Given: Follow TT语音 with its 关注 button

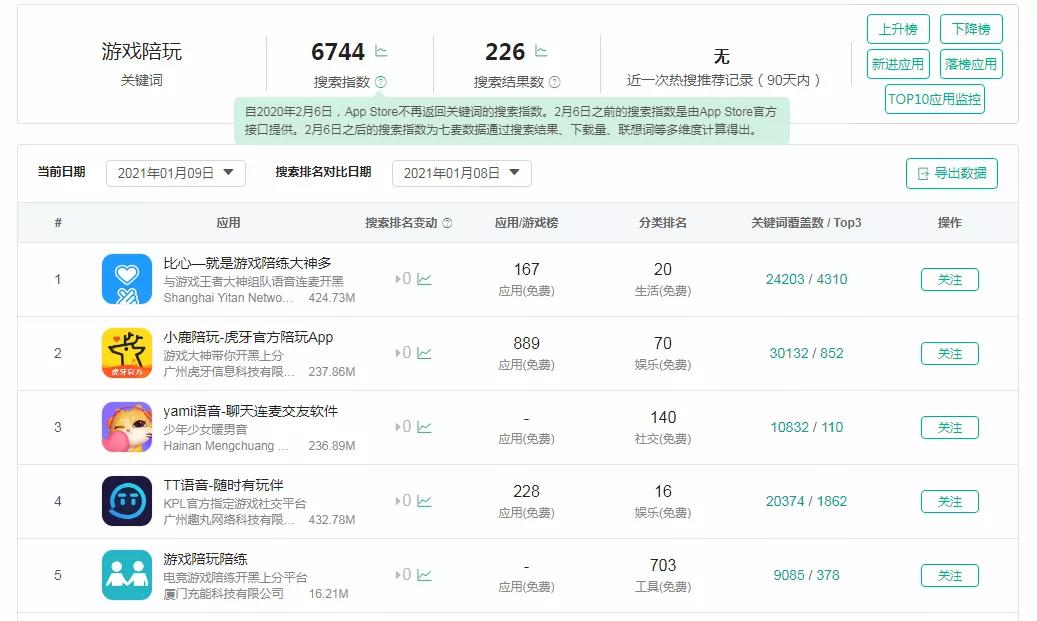Looking at the screenshot, I should (x=950, y=502).
